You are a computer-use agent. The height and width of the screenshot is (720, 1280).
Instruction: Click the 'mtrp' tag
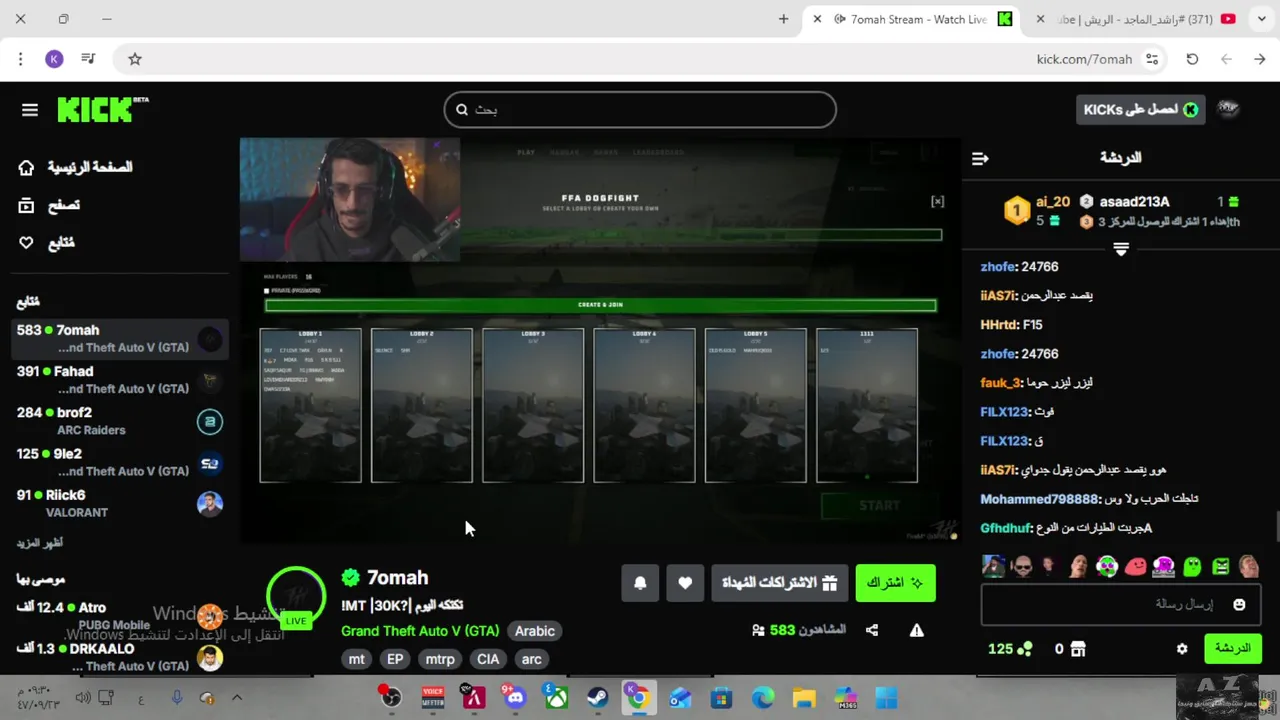point(440,659)
